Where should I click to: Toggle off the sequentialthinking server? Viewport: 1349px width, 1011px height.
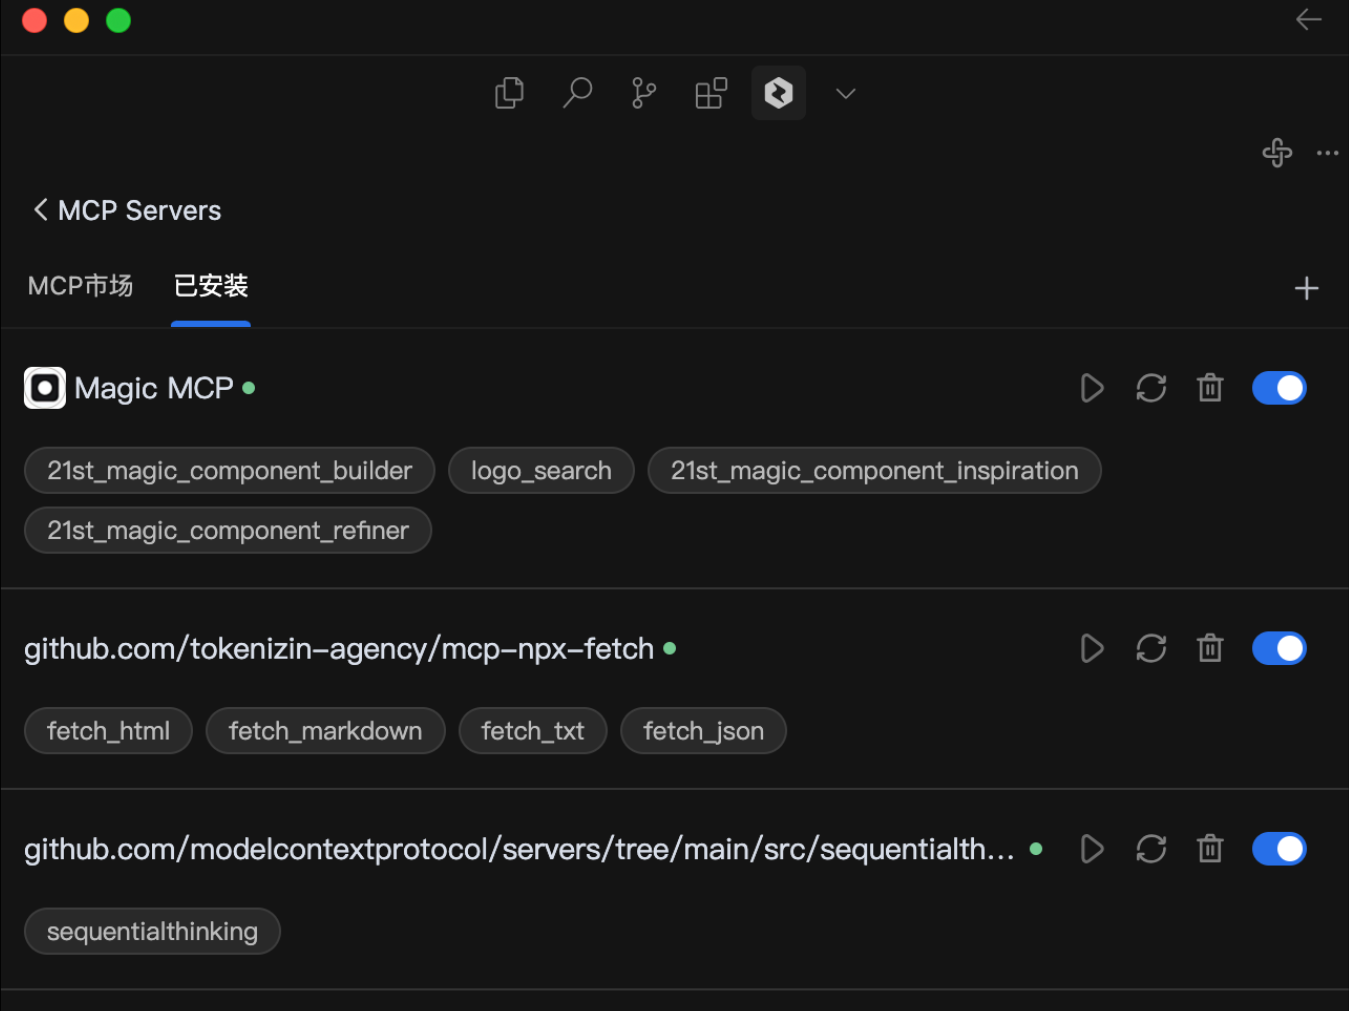tap(1279, 849)
